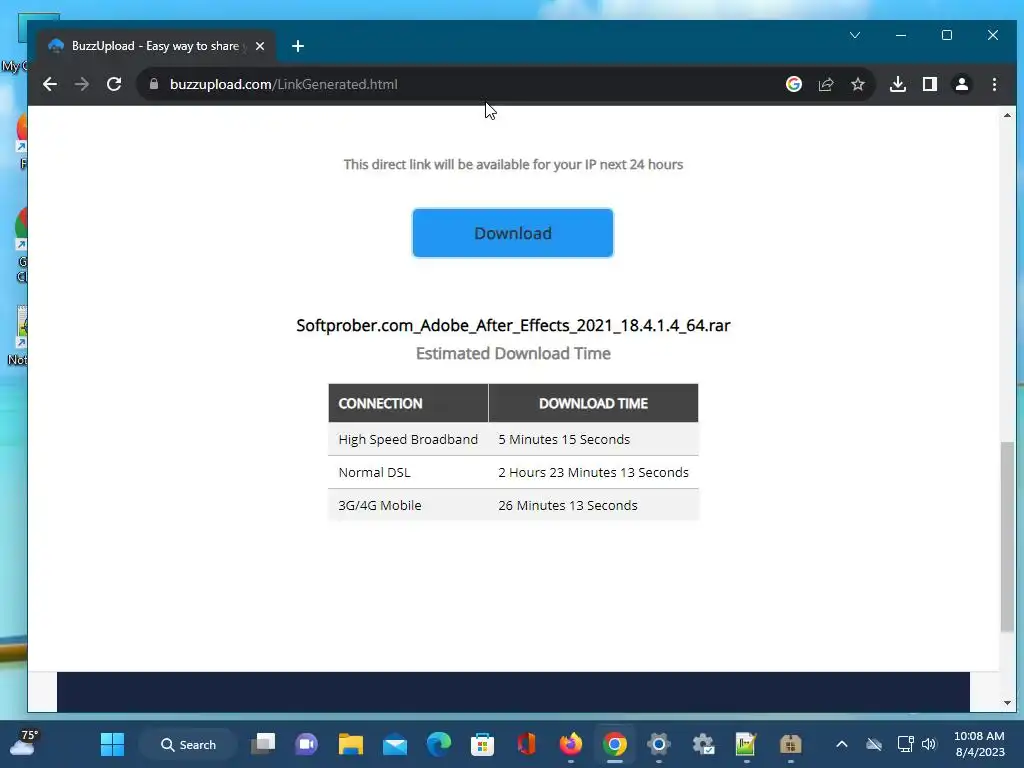Image resolution: width=1024 pixels, height=768 pixels.
Task: Open Google search icon in address bar
Action: point(793,84)
